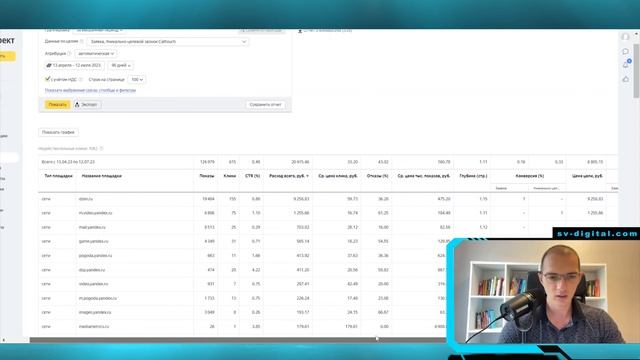Open the date range field 13 апреля – 12 июля 2023
The image size is (640, 360).
(74, 65)
